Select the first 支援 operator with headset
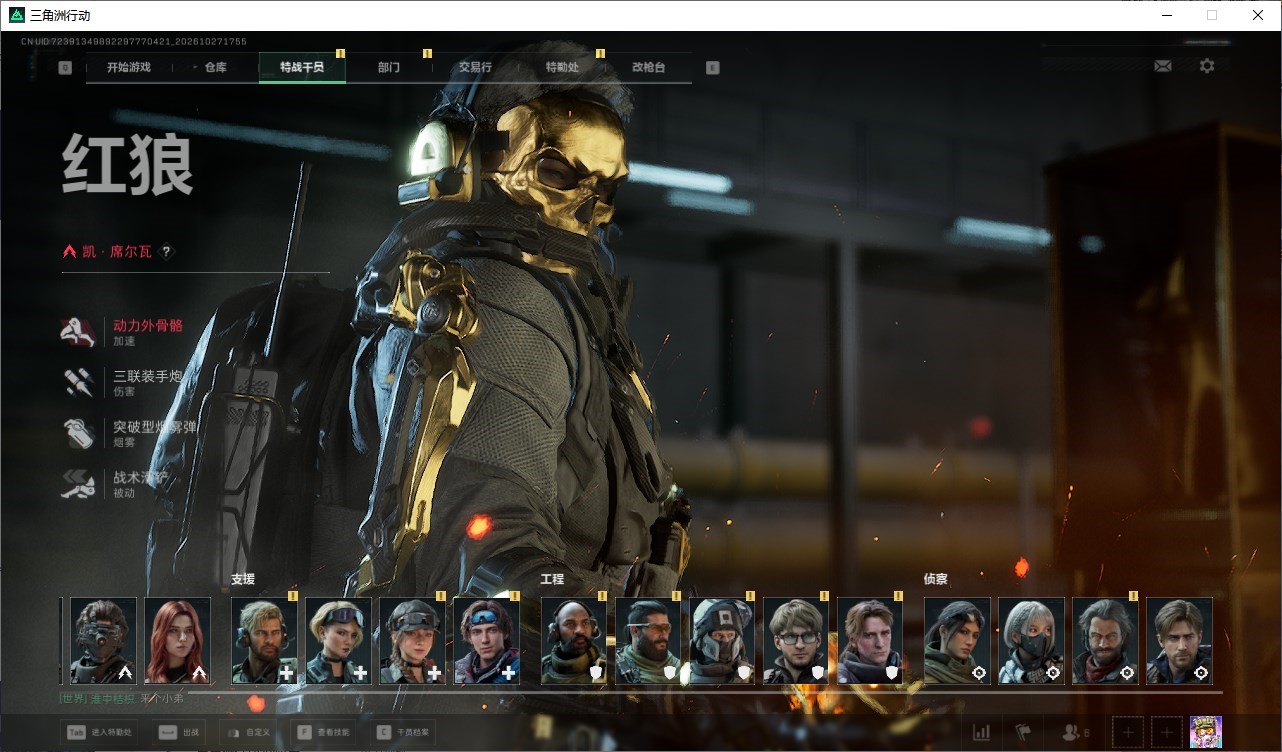The width and height of the screenshot is (1282, 752). 265,641
